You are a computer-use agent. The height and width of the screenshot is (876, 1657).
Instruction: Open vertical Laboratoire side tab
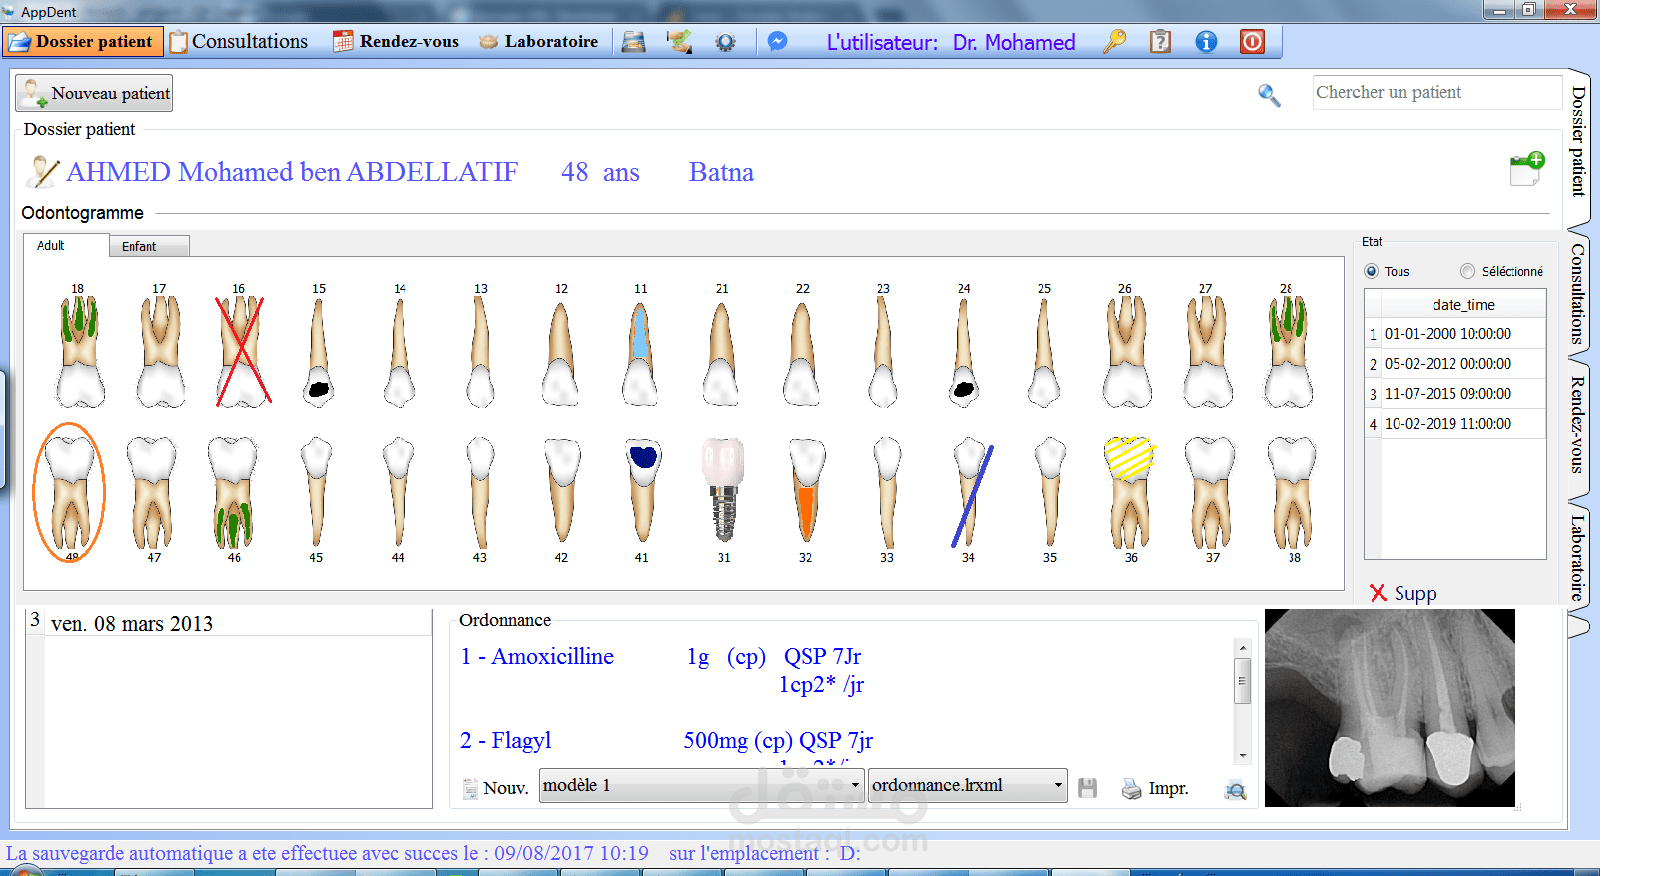click(1578, 556)
